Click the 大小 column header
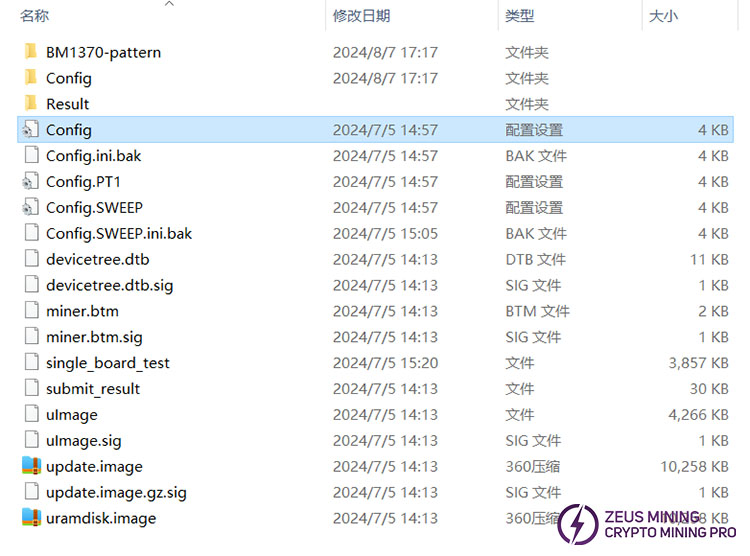This screenshot has width=750, height=556. [663, 16]
